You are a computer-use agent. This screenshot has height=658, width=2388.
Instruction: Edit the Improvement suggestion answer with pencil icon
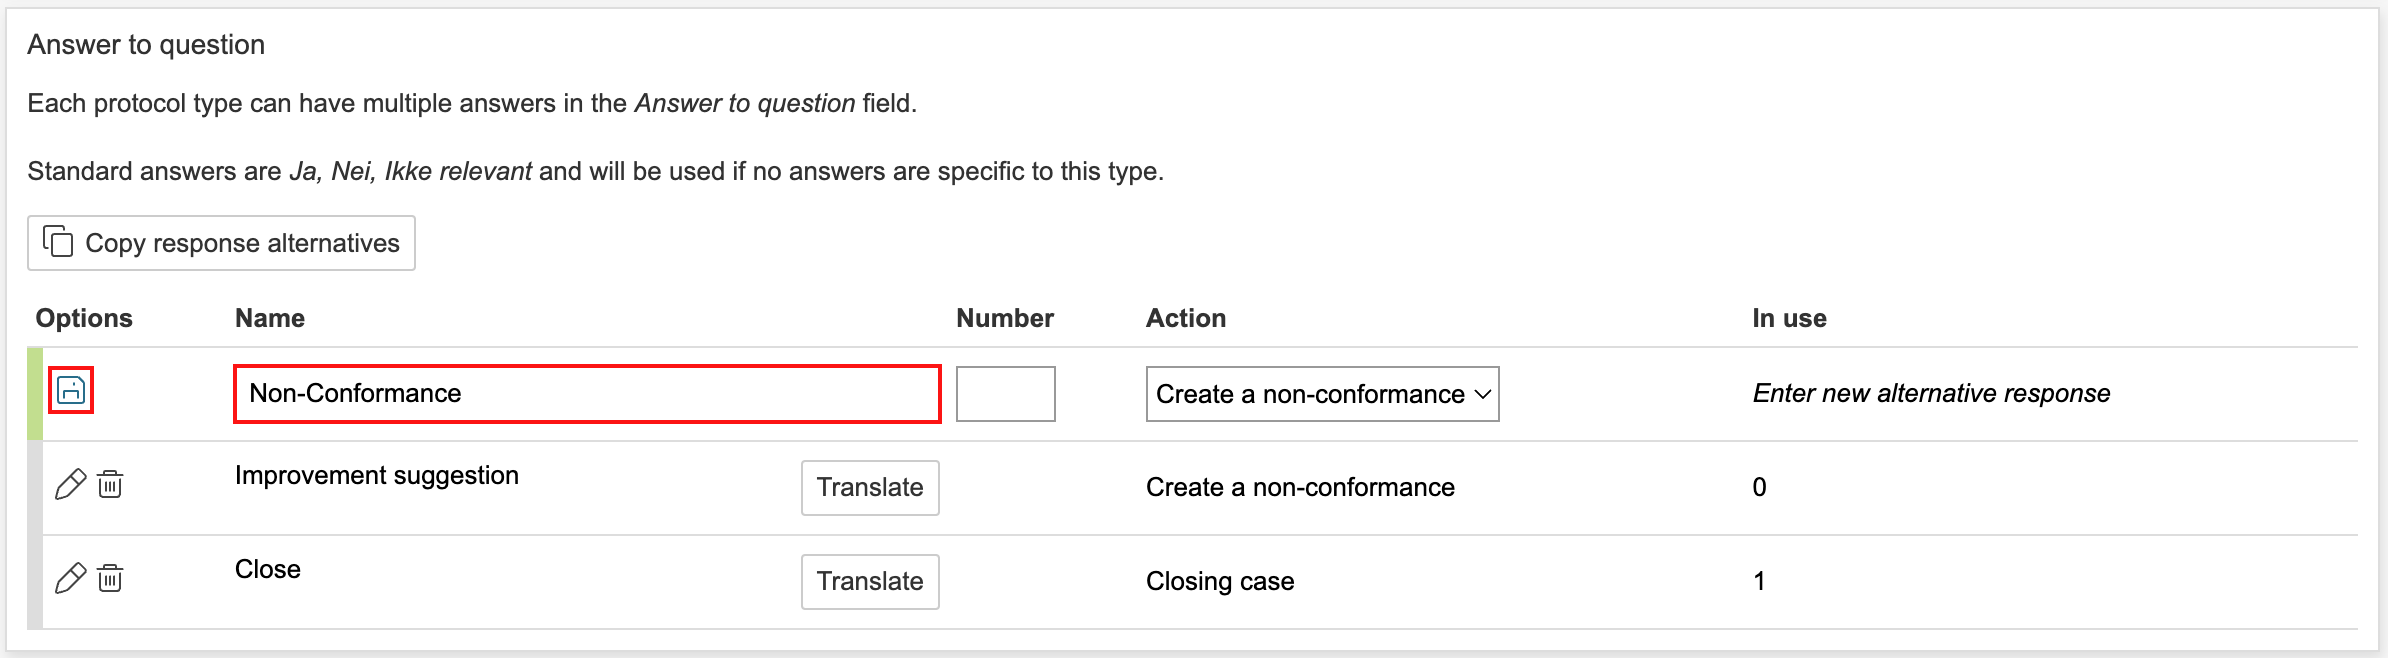(70, 485)
